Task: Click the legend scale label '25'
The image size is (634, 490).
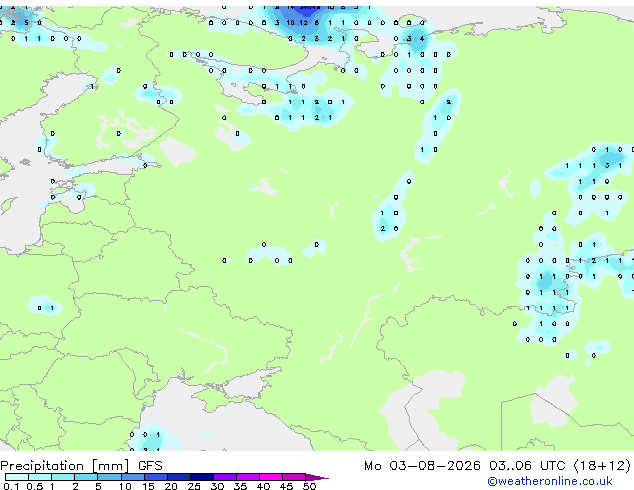Action: [x=194, y=486]
